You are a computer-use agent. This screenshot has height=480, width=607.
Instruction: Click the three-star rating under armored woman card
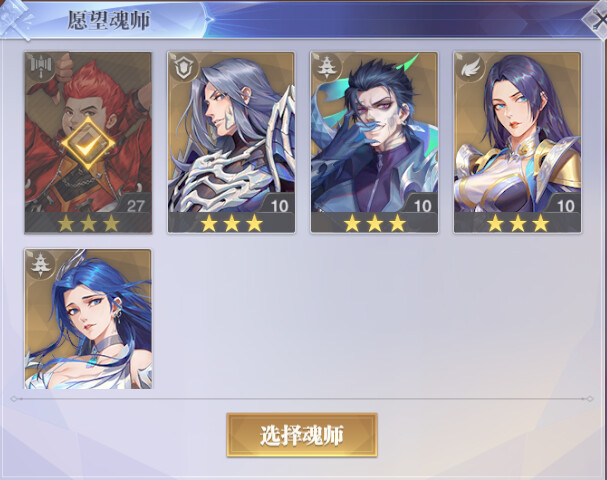518,223
